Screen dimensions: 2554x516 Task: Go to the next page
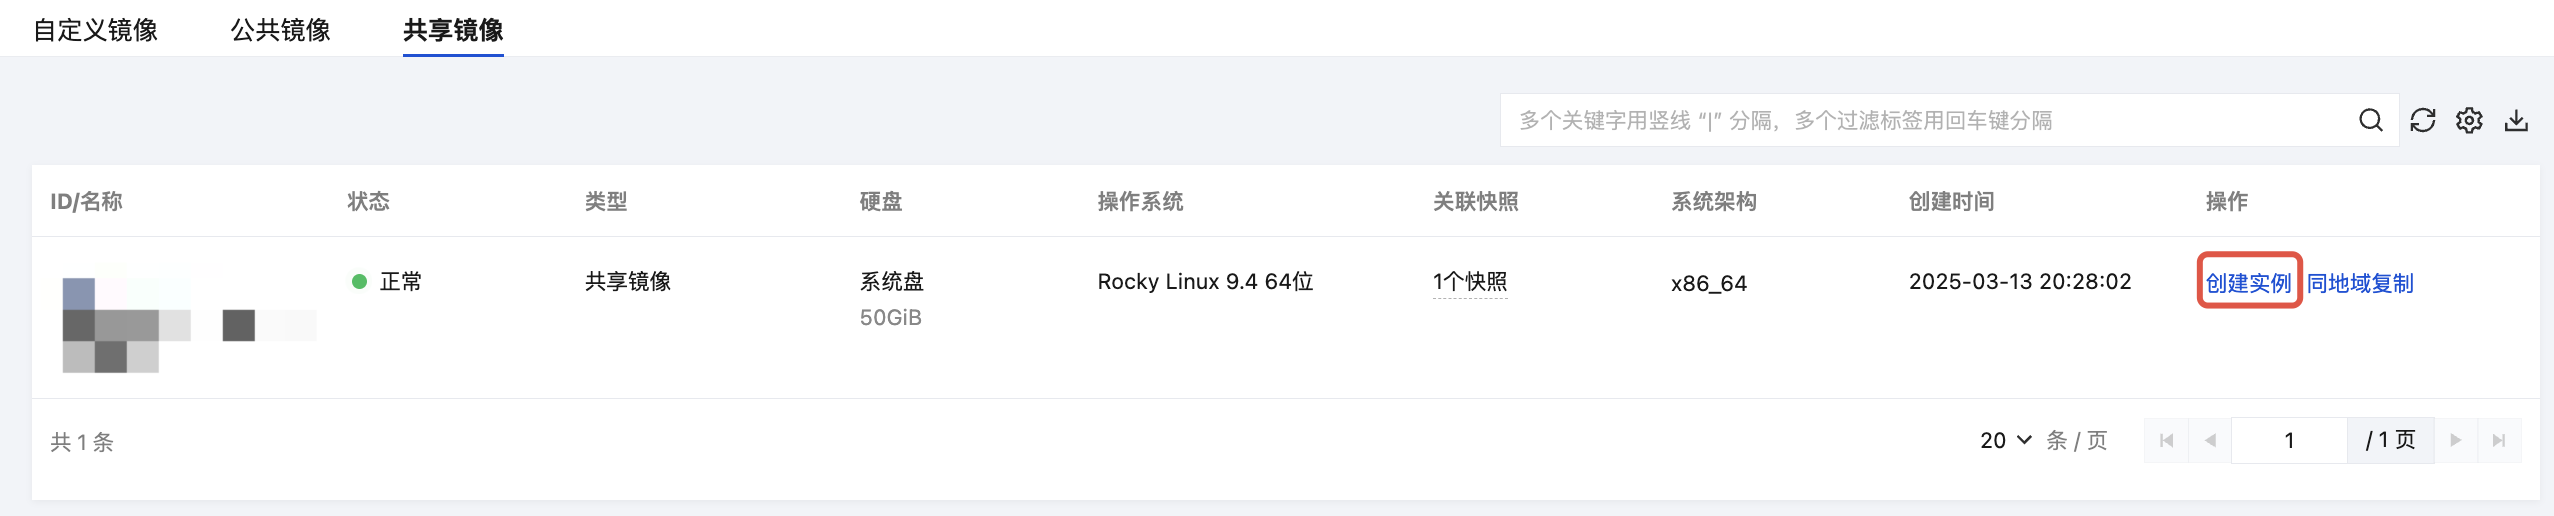click(x=2455, y=441)
